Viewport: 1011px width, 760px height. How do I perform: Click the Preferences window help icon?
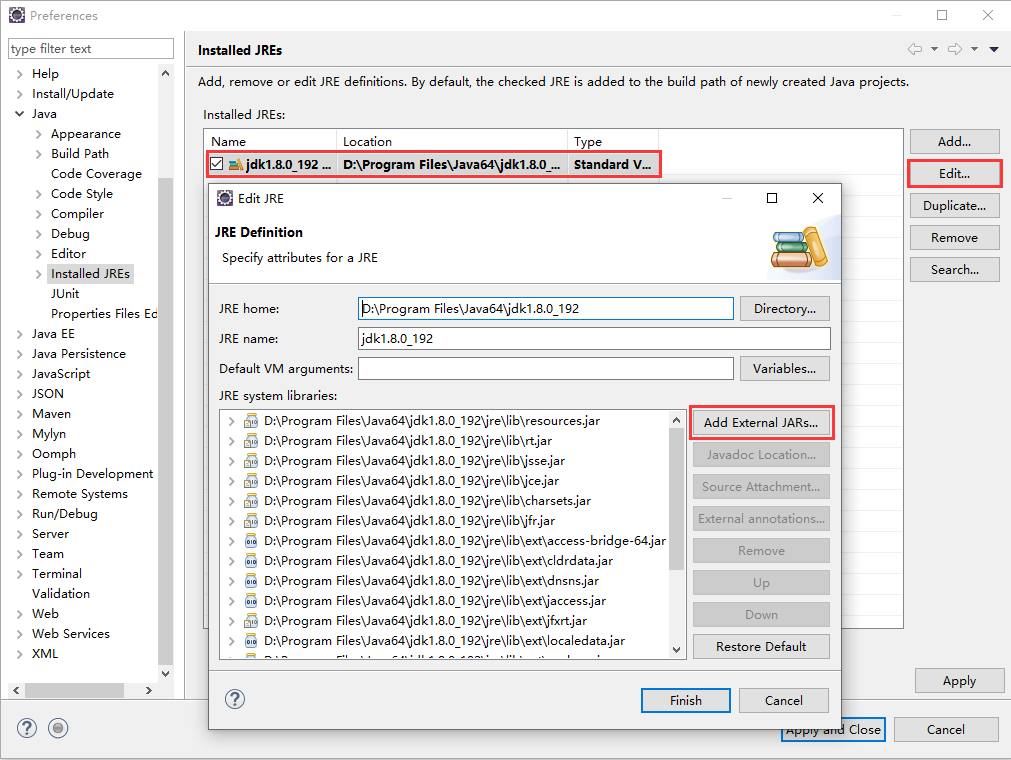tap(27, 728)
